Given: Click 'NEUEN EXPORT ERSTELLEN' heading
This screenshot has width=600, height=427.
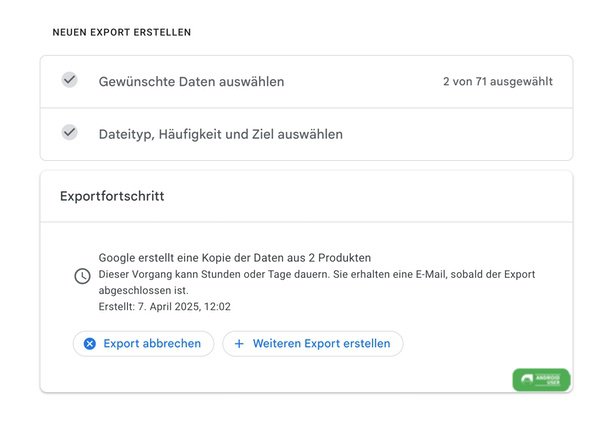Looking at the screenshot, I should click(122, 32).
